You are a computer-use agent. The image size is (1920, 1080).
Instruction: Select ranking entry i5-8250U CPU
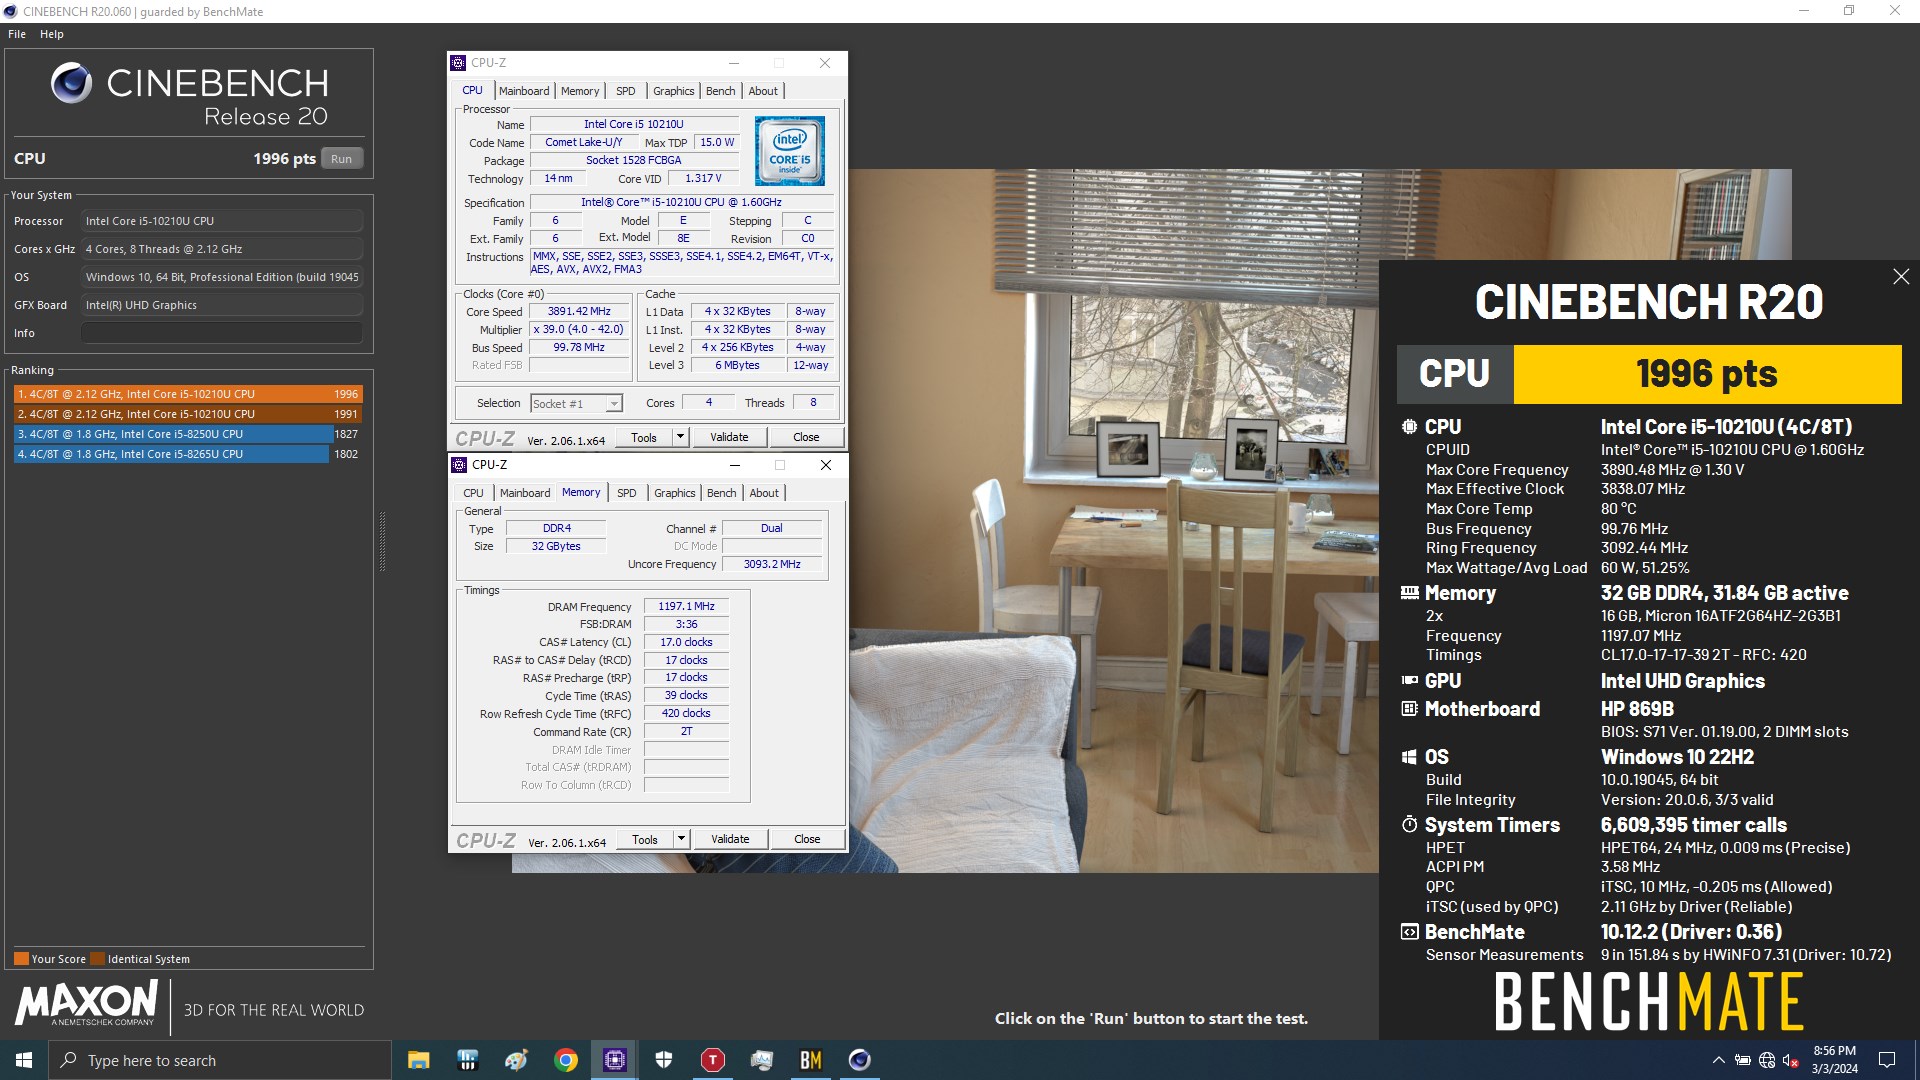tap(188, 434)
